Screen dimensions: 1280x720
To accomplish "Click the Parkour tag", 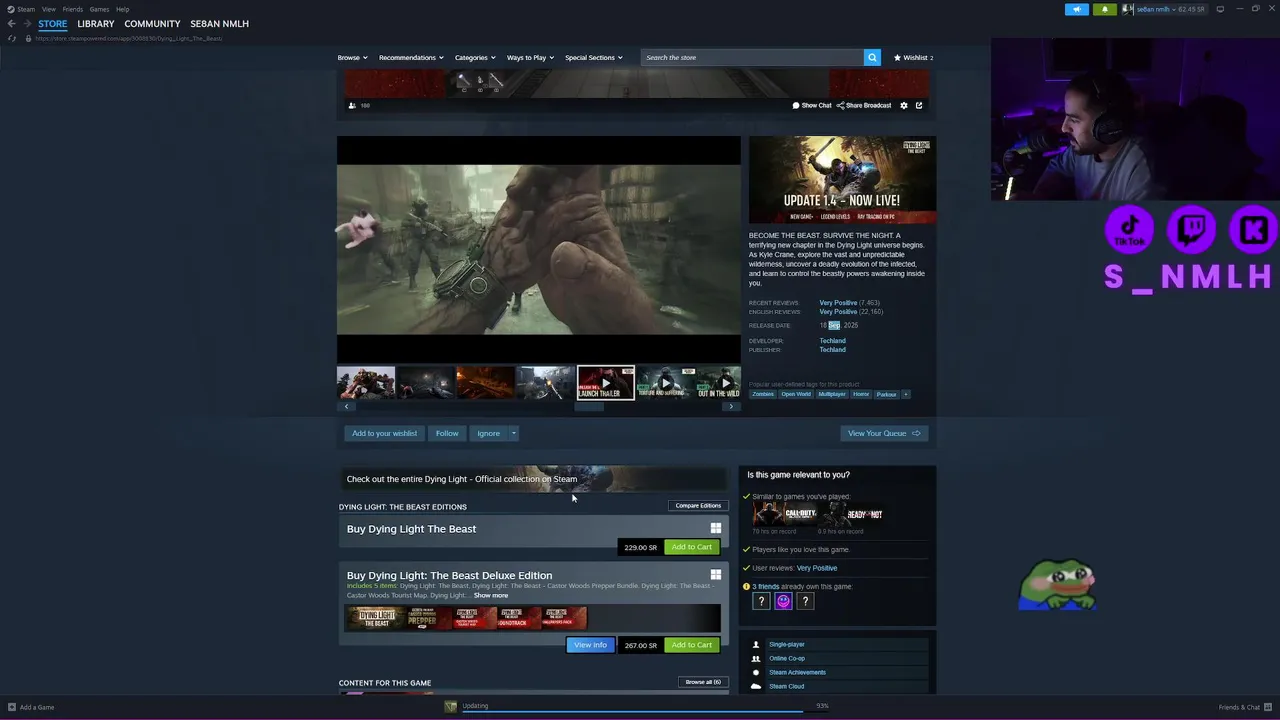I will [886, 394].
